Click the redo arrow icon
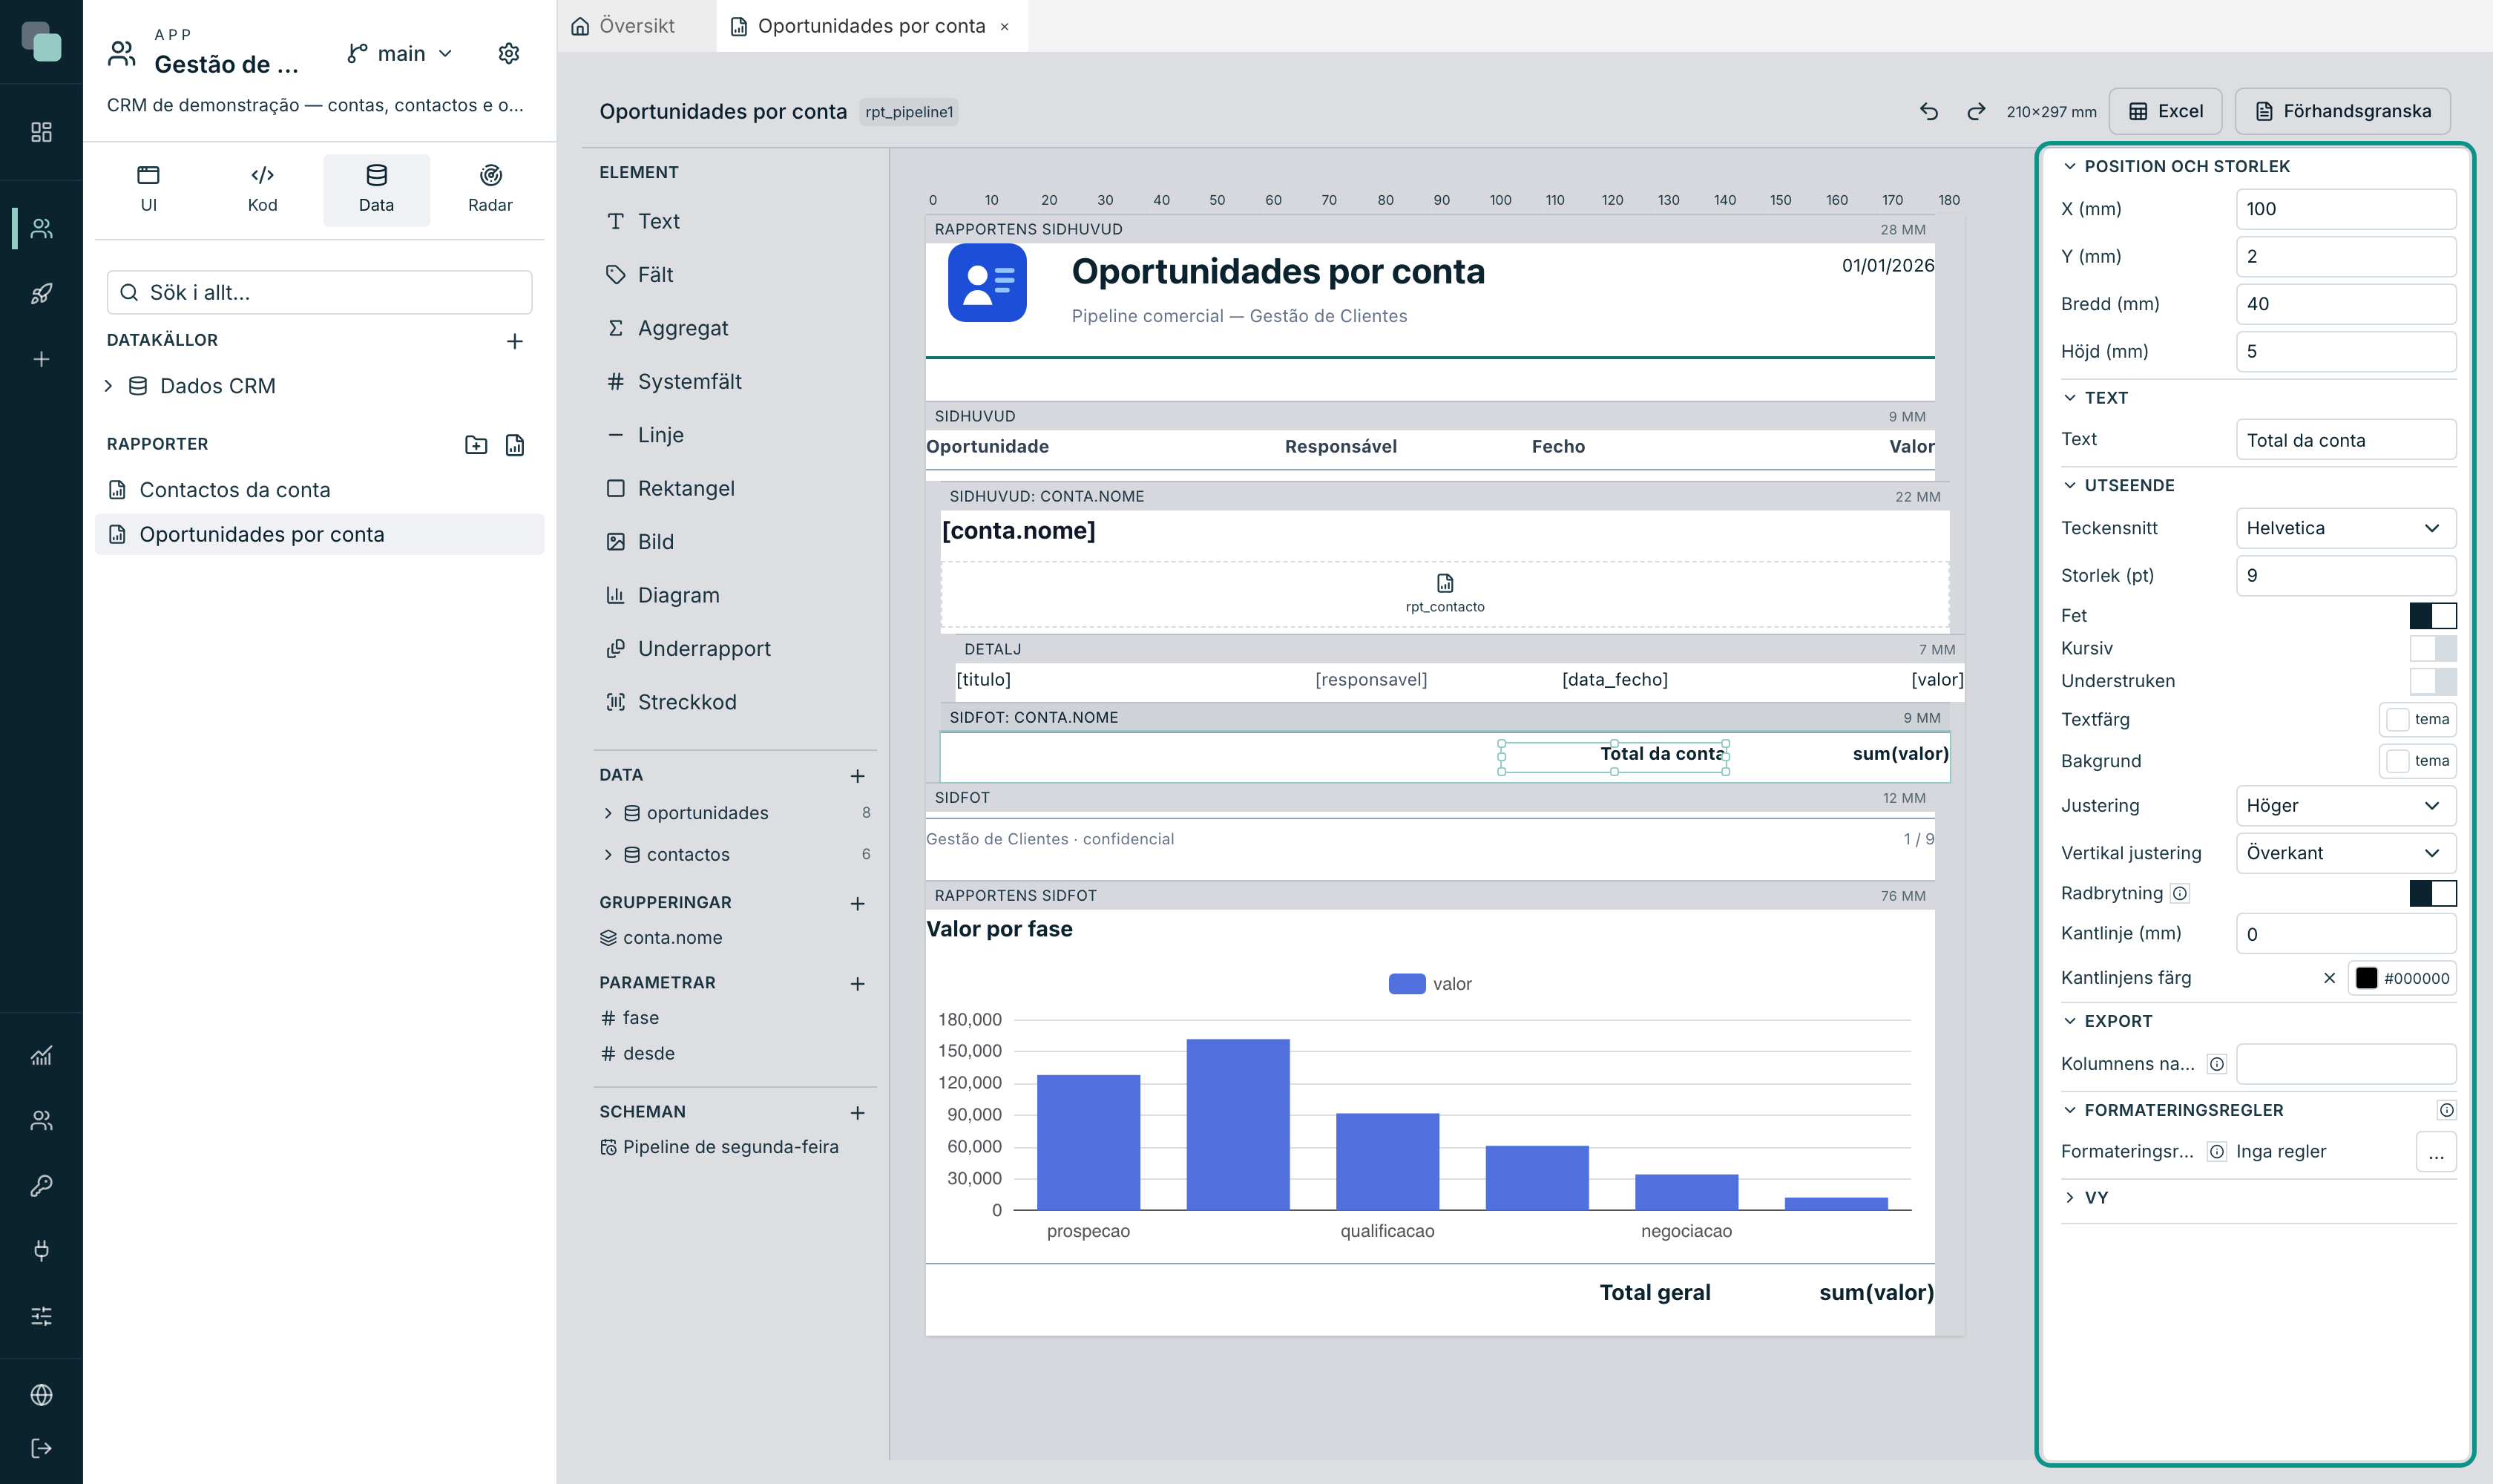Screen dimensions: 2493x1484 point(1976,111)
